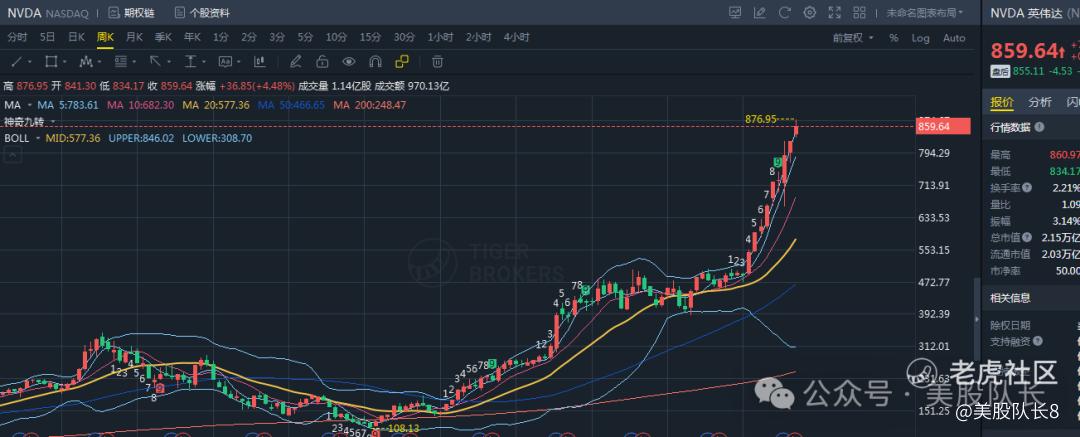Enter fullscreen with the expand arrows icon
The width and height of the screenshot is (1080, 437).
click(x=835, y=12)
